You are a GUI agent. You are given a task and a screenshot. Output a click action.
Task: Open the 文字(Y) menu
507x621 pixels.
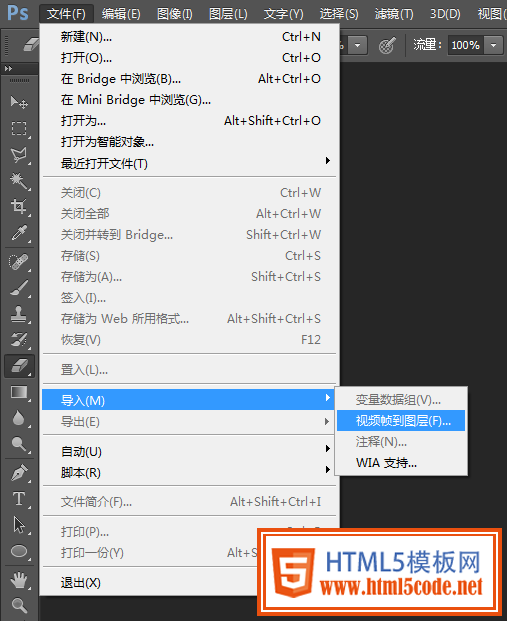coord(284,14)
